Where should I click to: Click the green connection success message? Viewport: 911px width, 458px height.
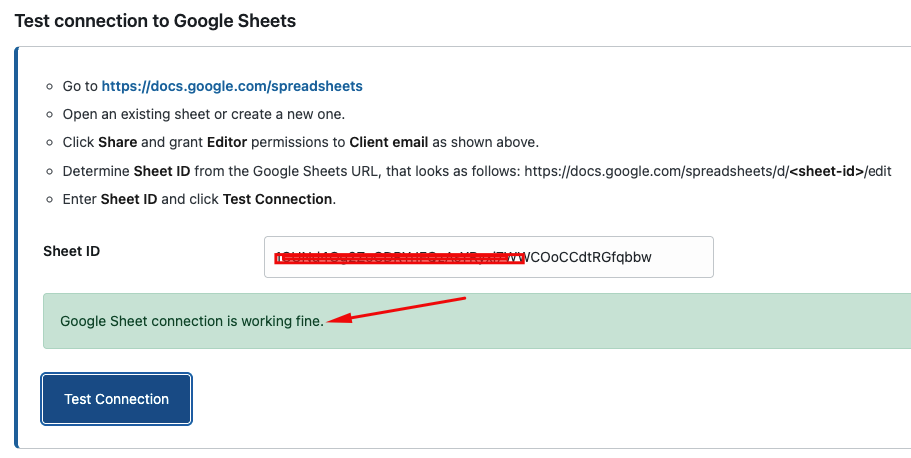click(476, 321)
